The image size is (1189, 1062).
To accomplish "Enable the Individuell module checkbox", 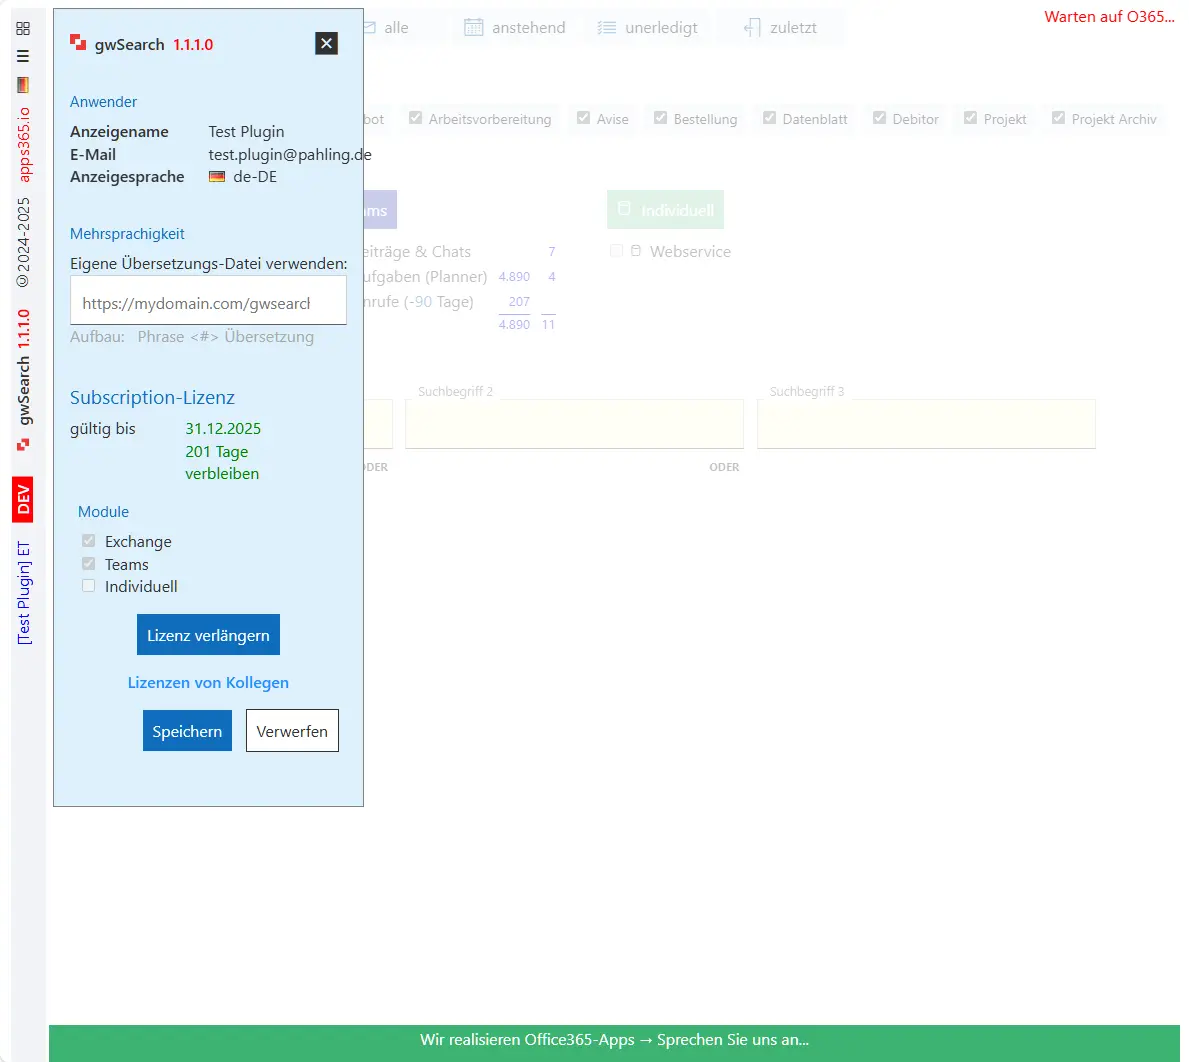I will click(x=88, y=587).
